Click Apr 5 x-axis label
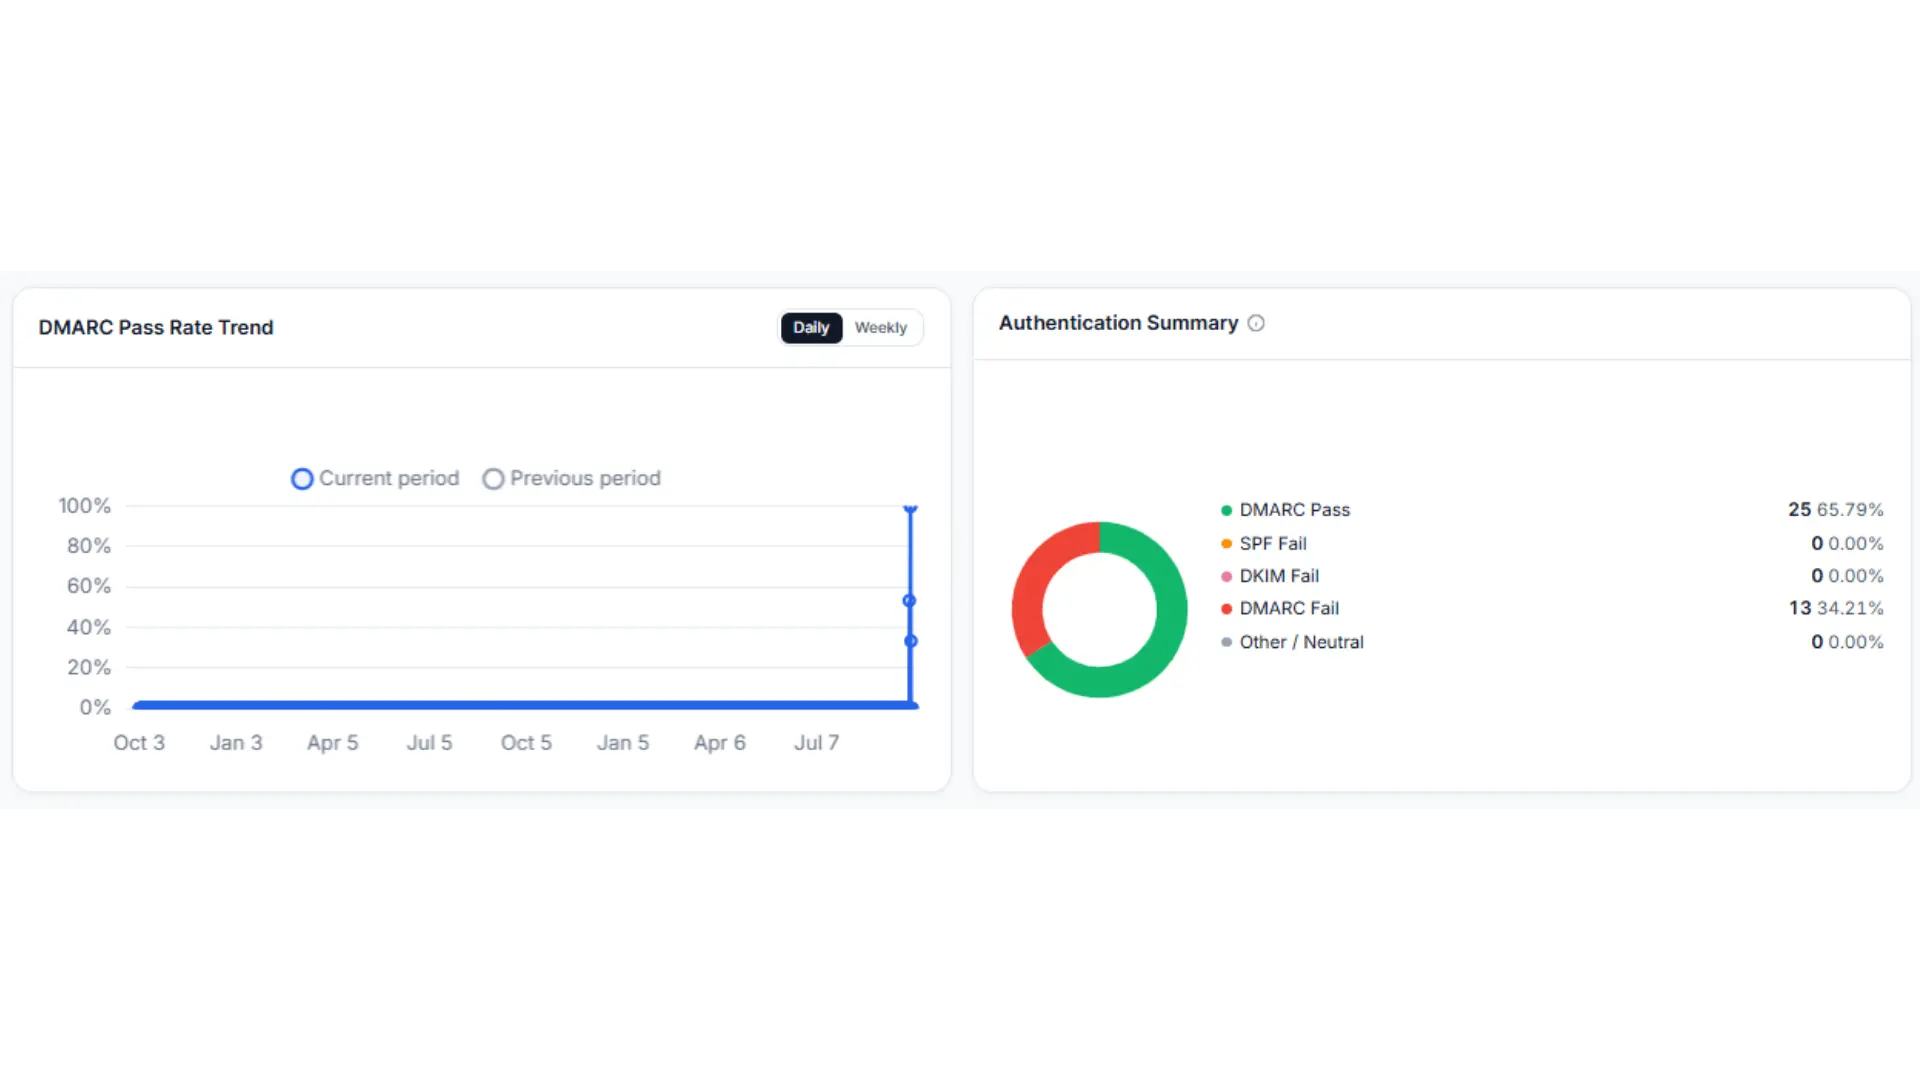This screenshot has height=1080, width=1920. pos(332,743)
